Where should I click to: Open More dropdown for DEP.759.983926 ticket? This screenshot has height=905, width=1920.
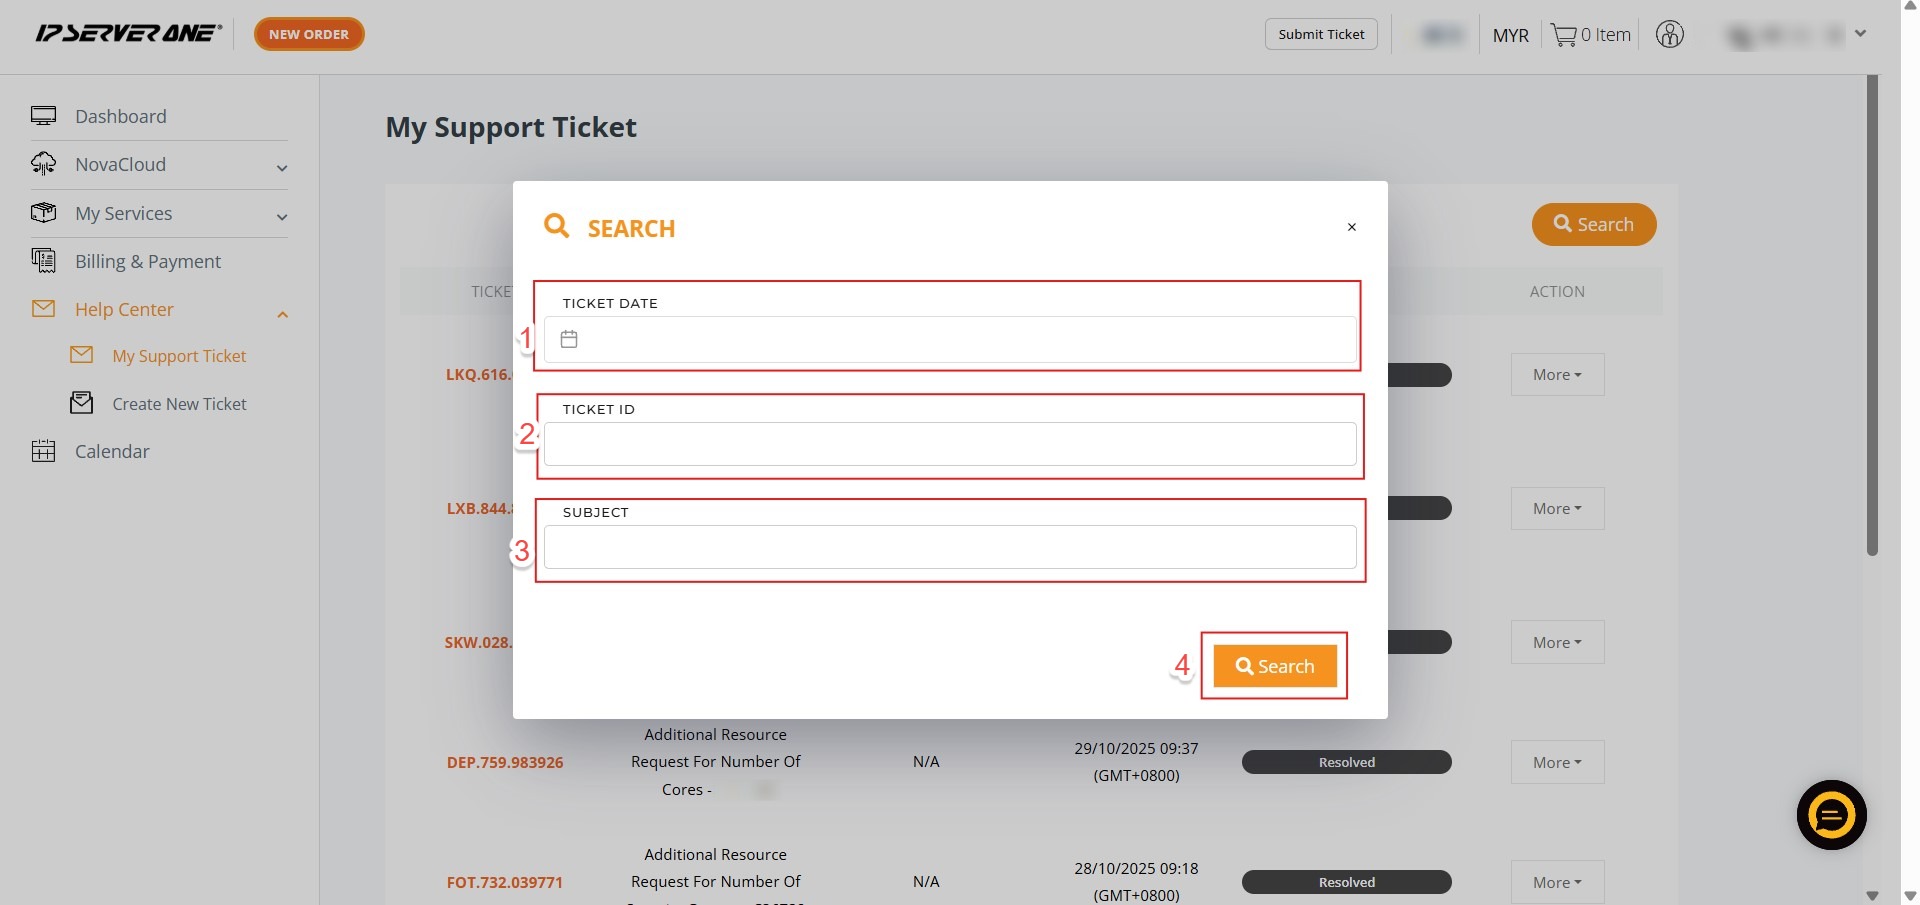click(x=1557, y=762)
